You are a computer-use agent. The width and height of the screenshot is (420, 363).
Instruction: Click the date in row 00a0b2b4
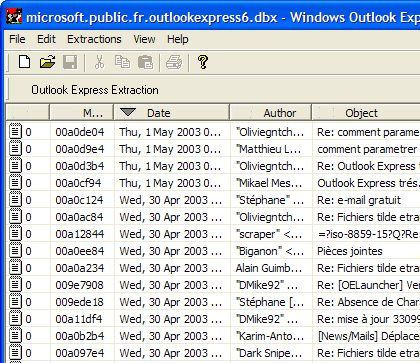coord(170,336)
